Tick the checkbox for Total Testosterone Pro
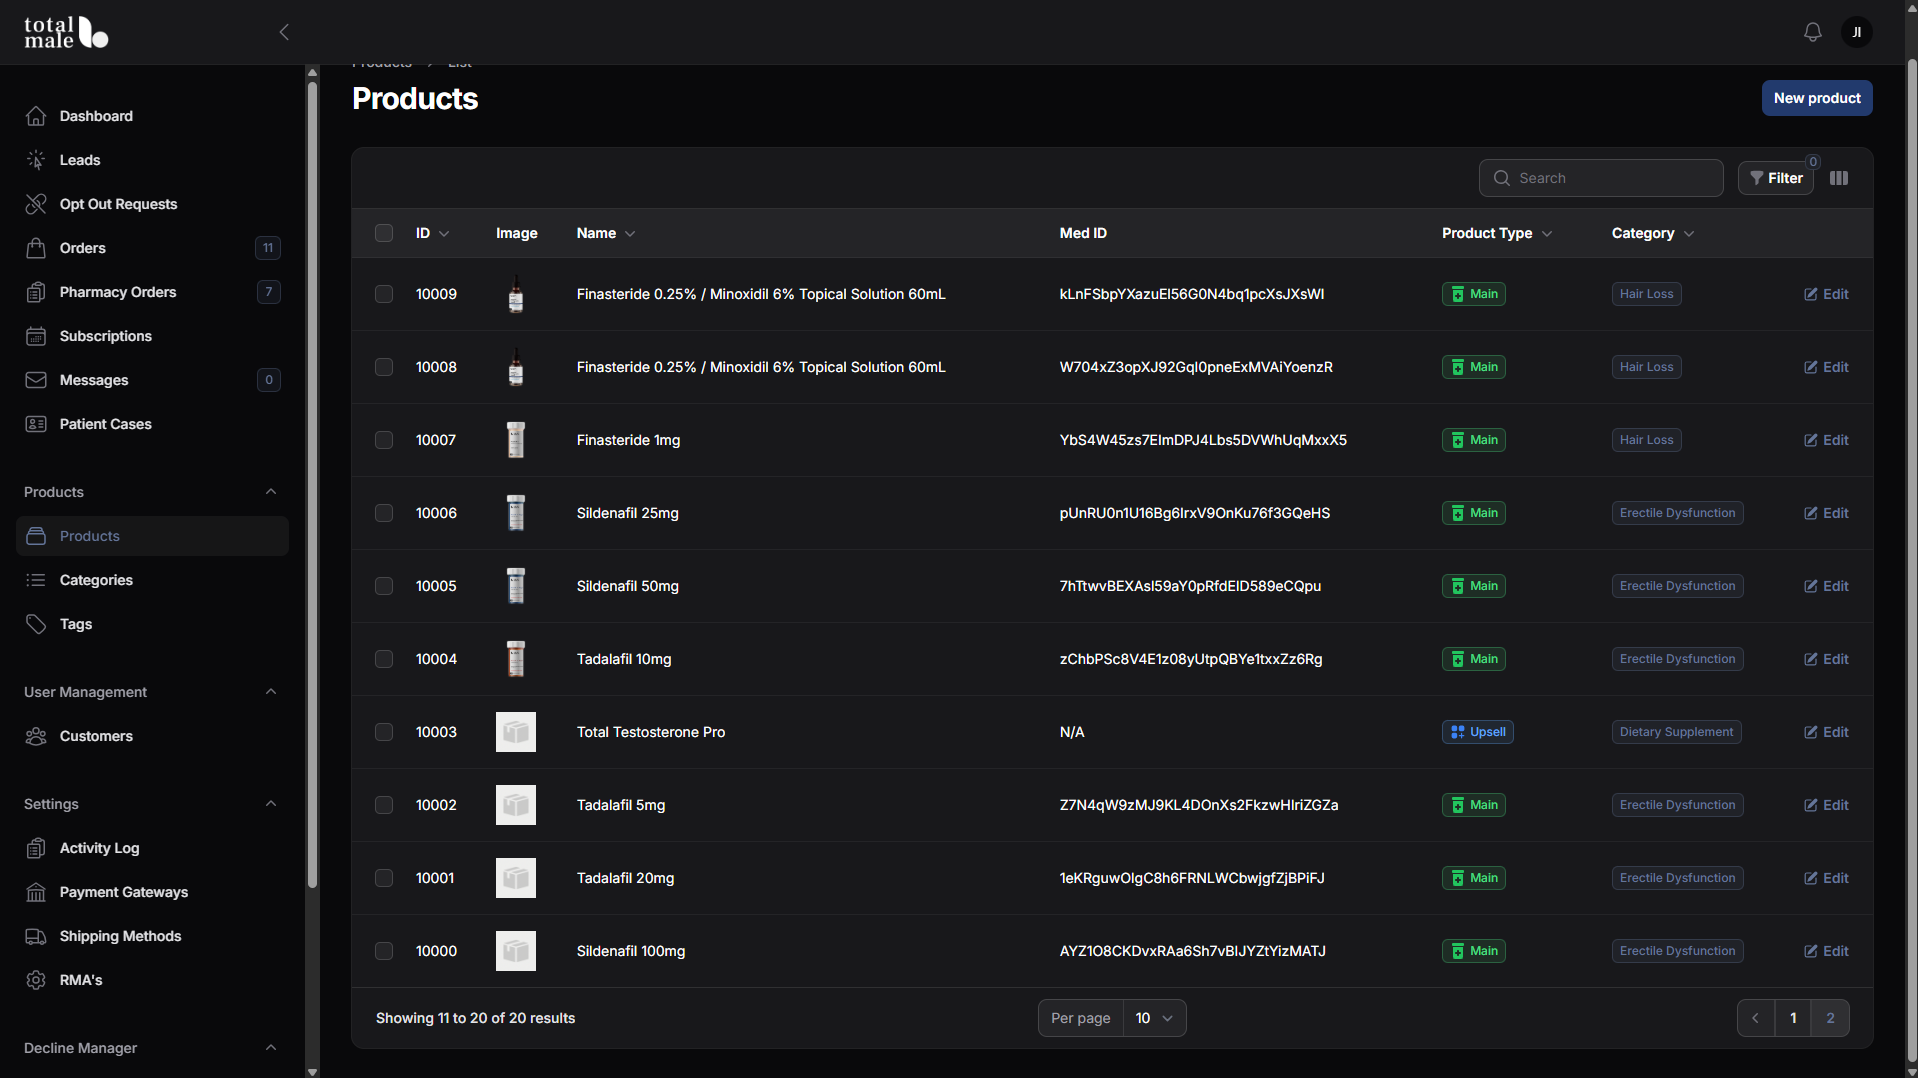Viewport: 1918px width, 1078px height. [x=384, y=732]
